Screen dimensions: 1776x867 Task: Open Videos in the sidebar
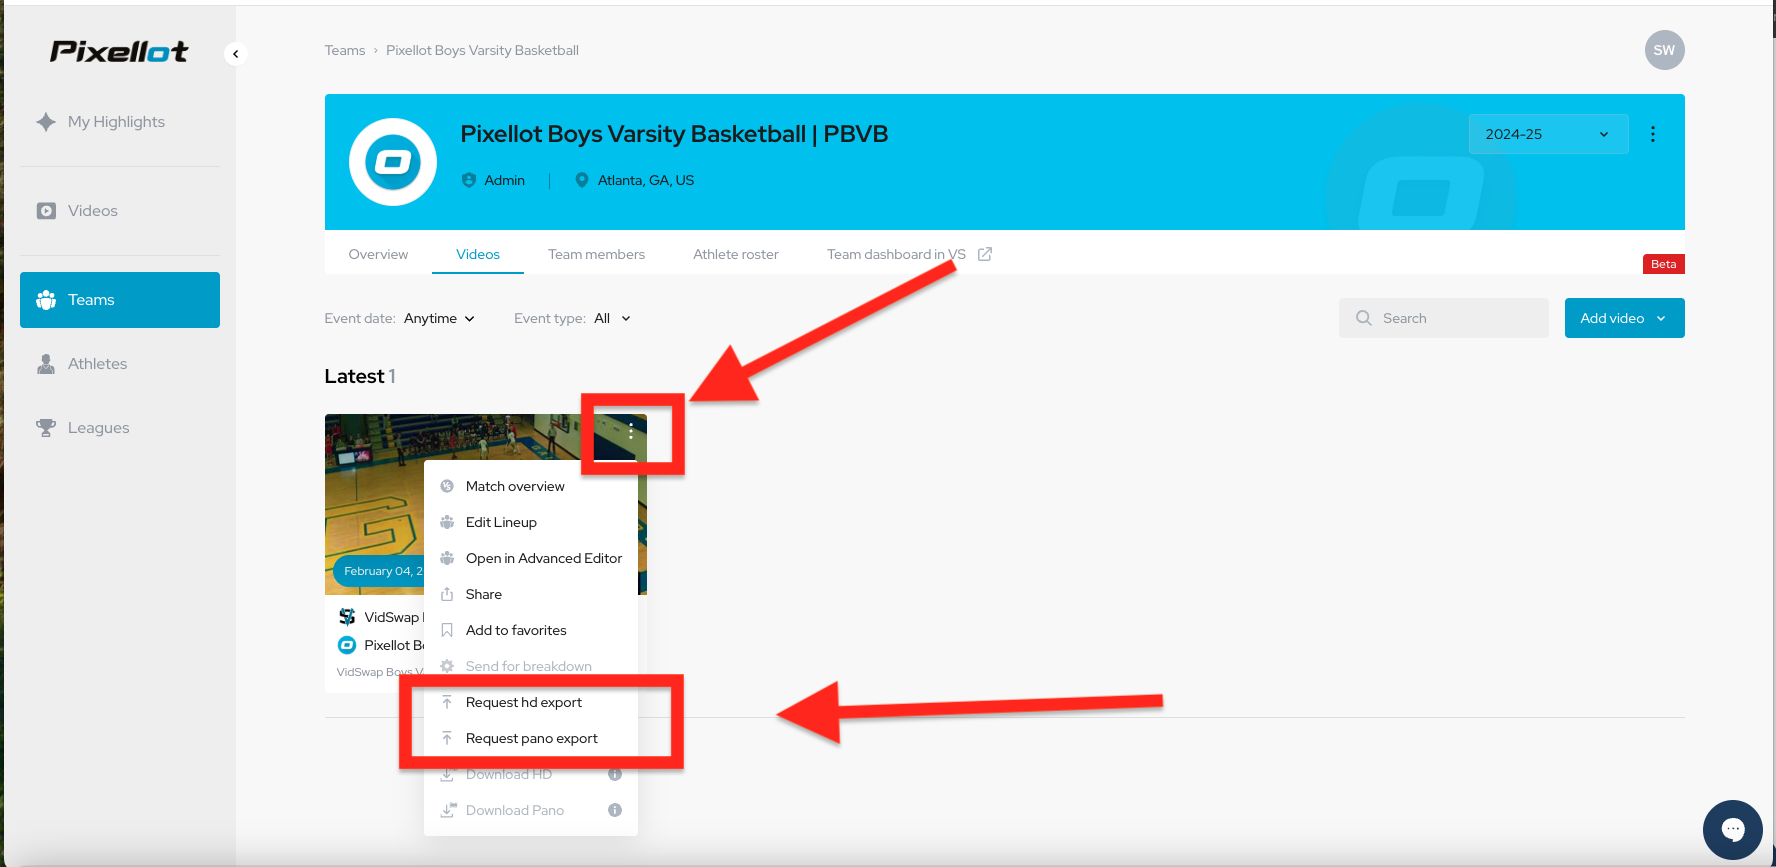pyautogui.click(x=120, y=211)
